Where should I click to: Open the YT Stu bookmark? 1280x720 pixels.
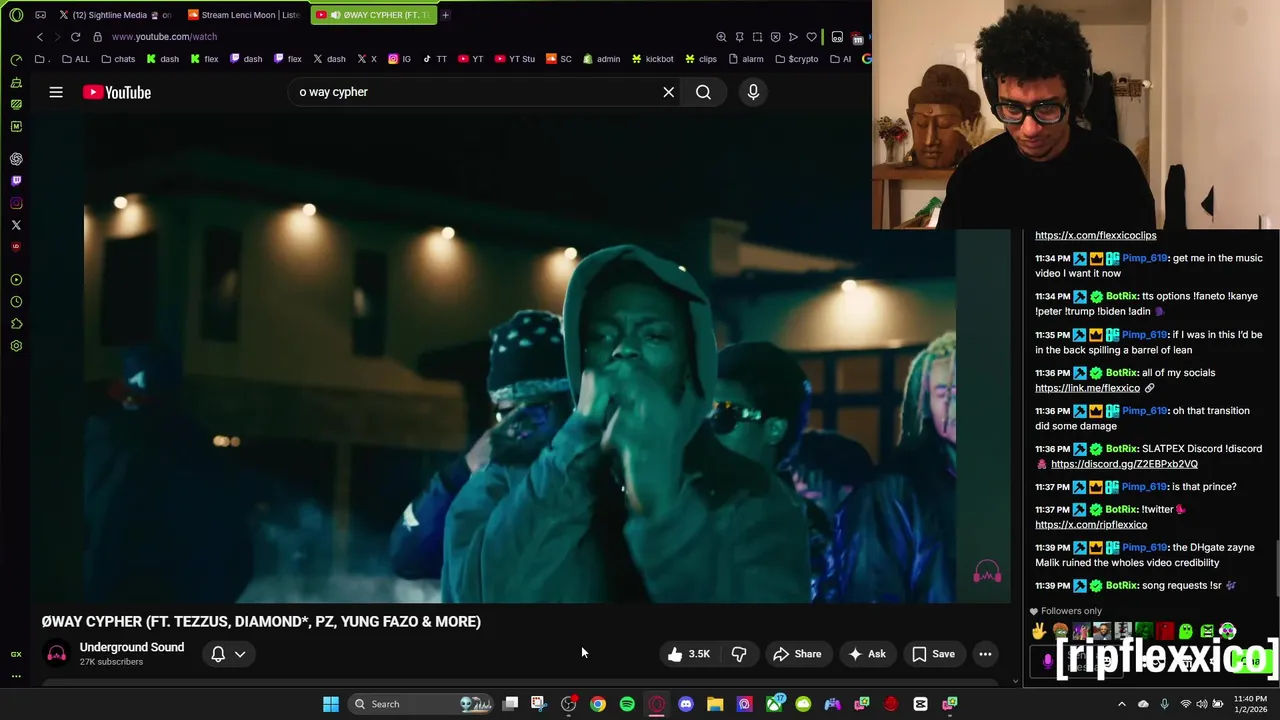click(x=515, y=59)
